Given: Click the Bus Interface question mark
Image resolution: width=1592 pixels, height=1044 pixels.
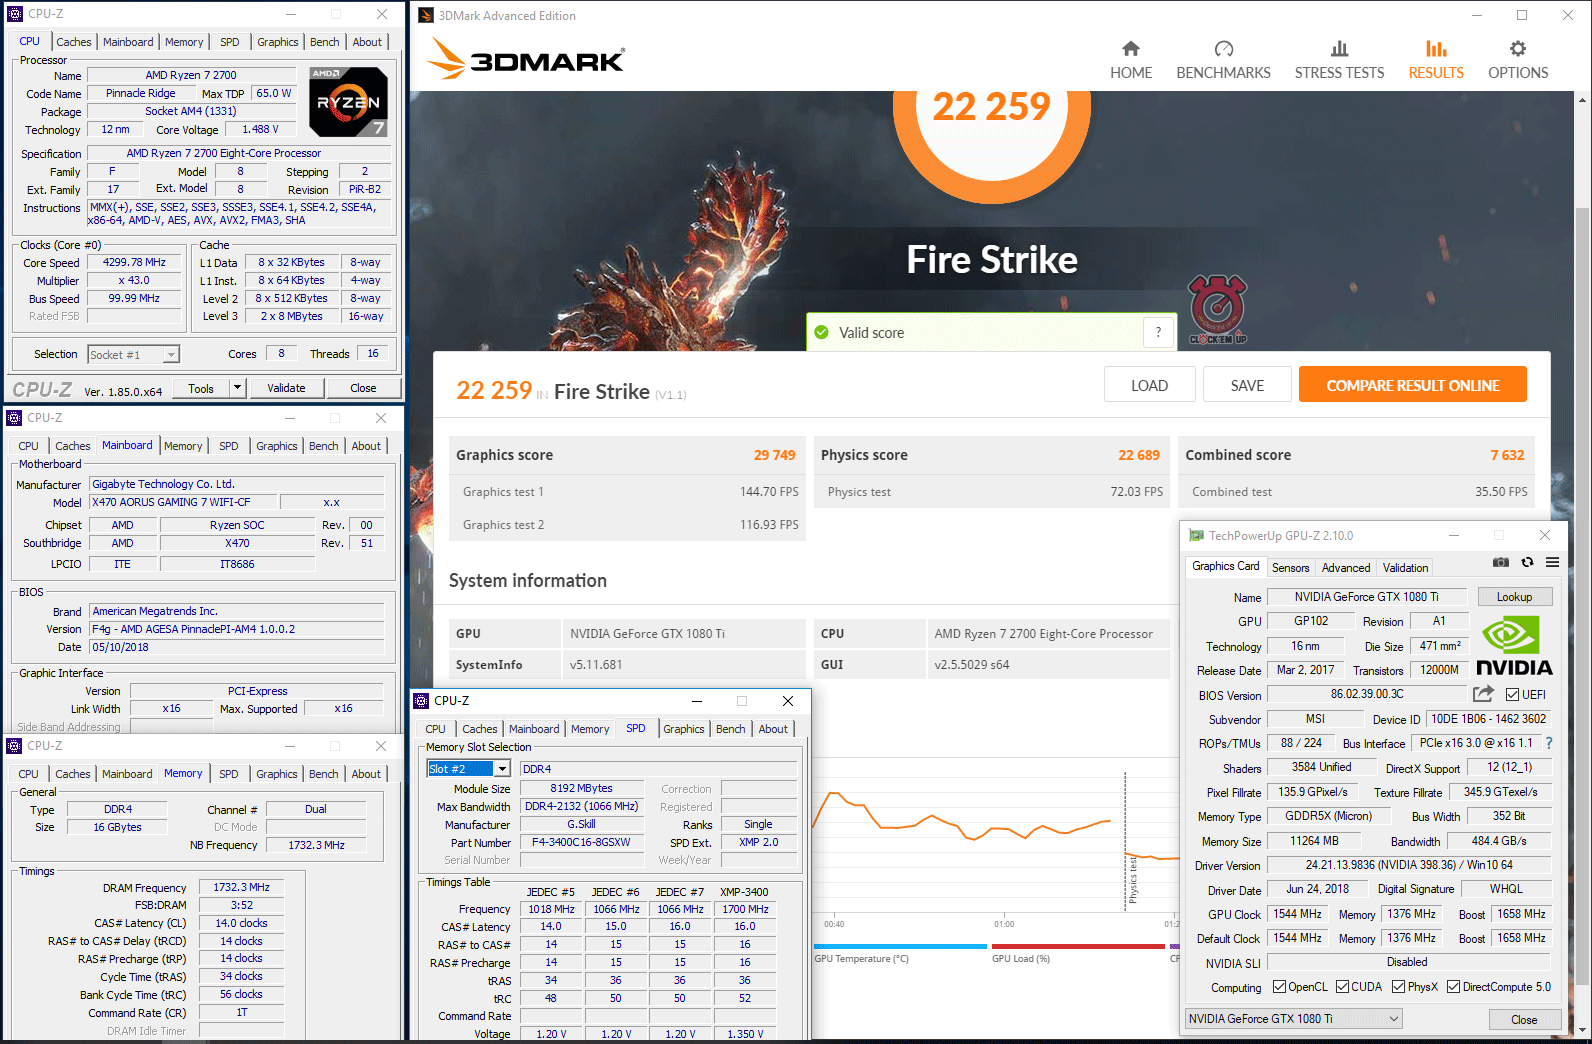Looking at the screenshot, I should [1548, 743].
